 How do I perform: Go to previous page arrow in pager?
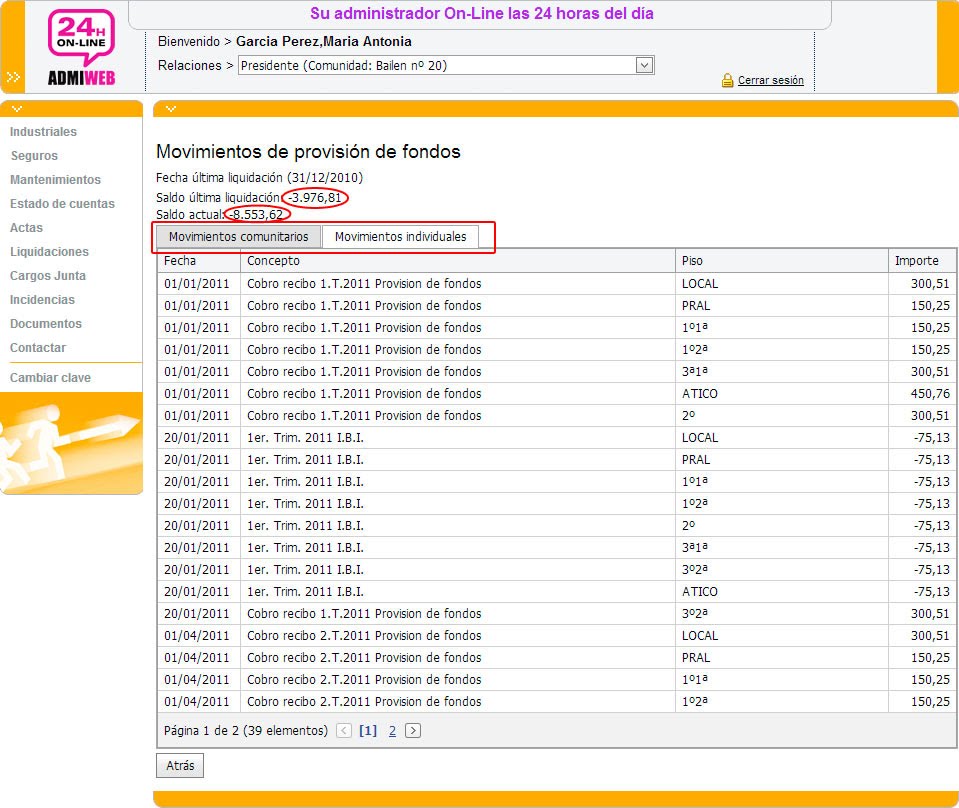pos(344,731)
